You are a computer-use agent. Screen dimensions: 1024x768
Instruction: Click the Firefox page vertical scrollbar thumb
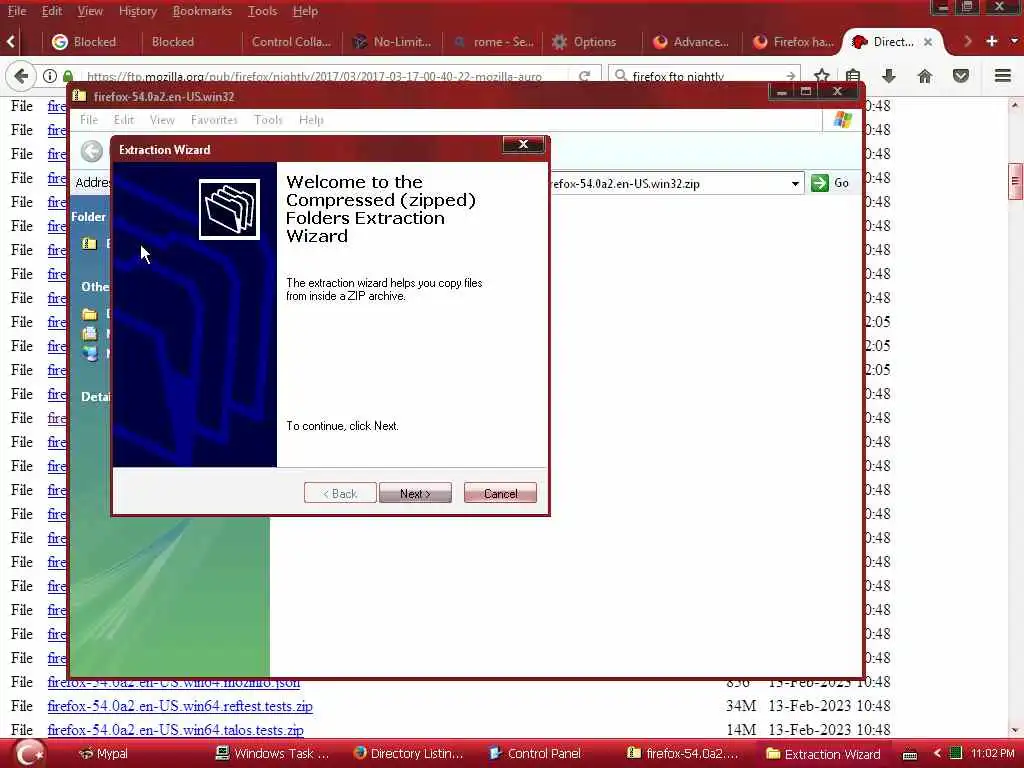[1016, 181]
